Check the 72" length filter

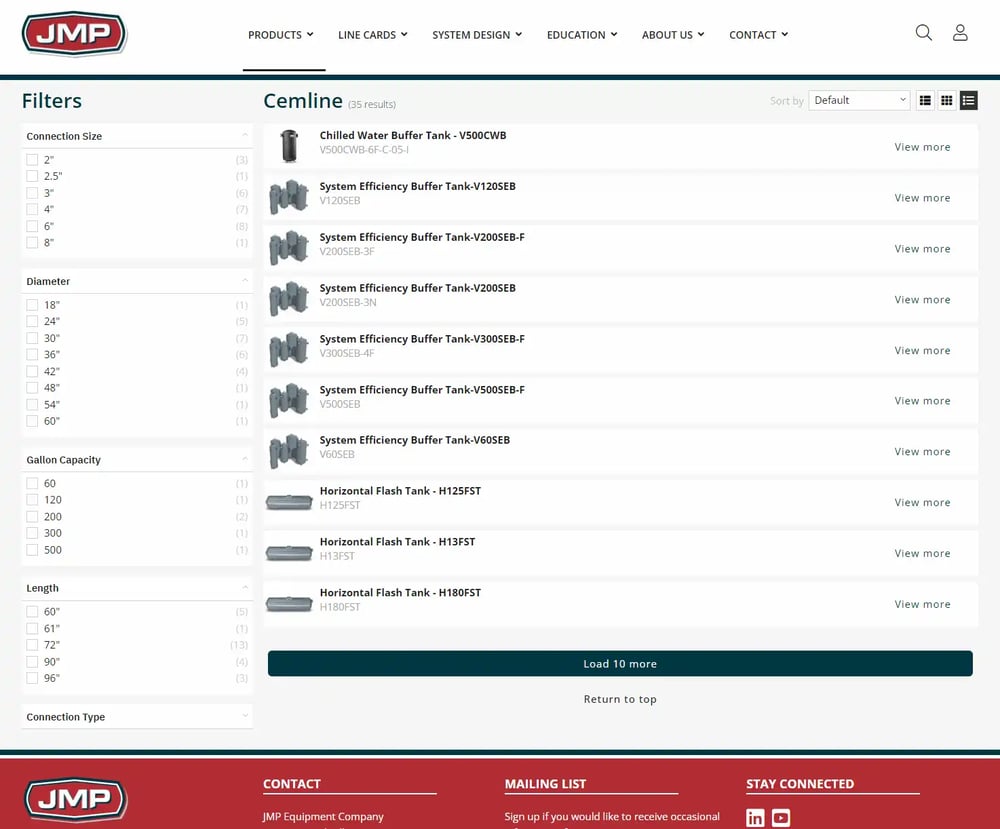[x=32, y=645]
